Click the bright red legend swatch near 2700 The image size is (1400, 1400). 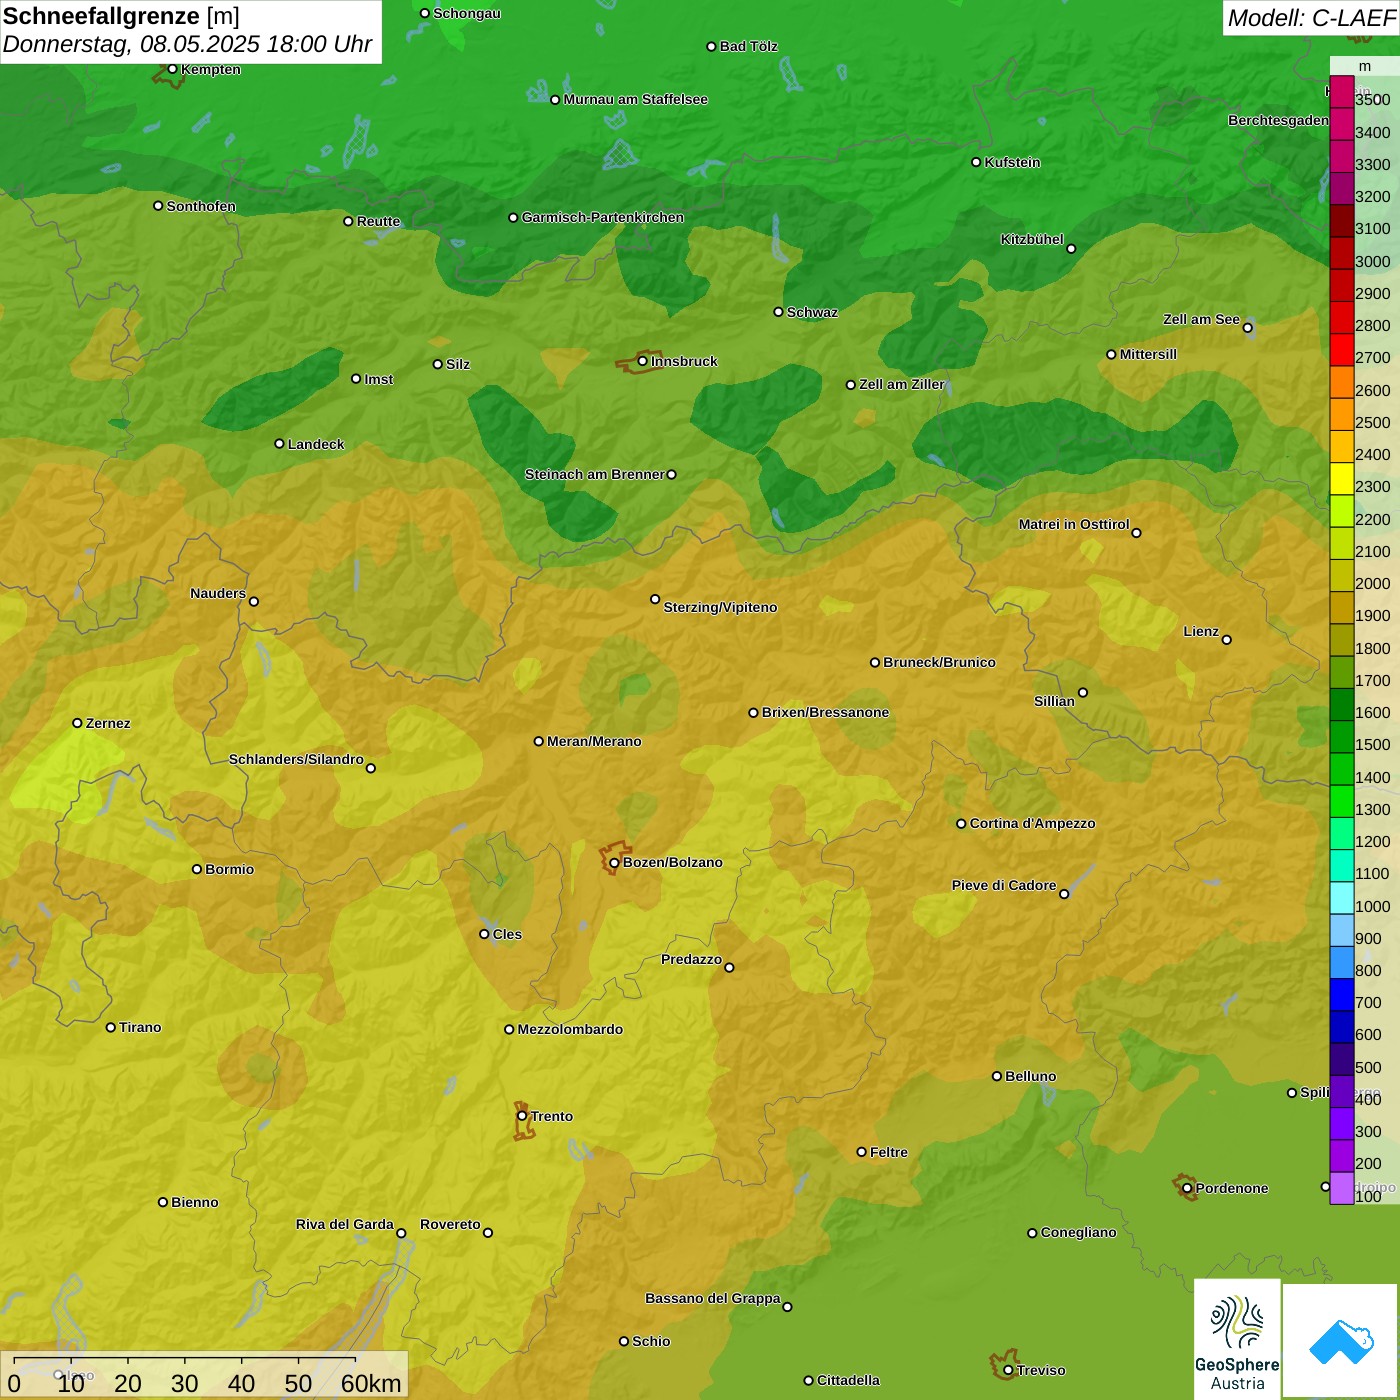(x=1341, y=350)
